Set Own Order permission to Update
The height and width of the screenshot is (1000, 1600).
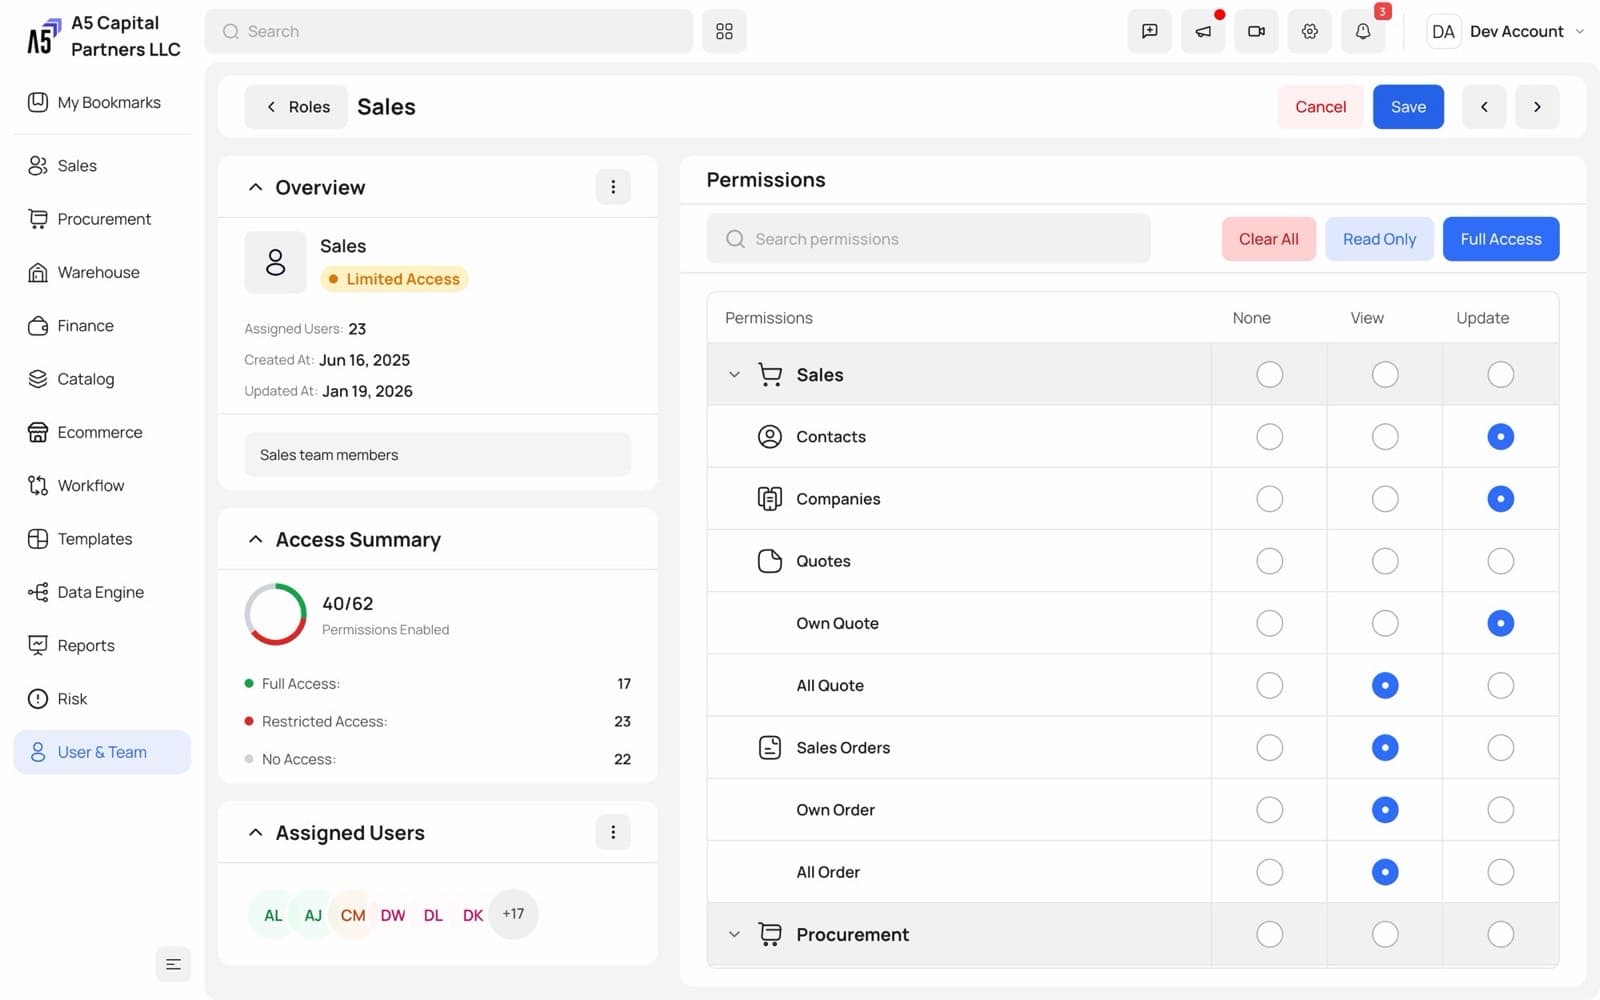point(1500,810)
